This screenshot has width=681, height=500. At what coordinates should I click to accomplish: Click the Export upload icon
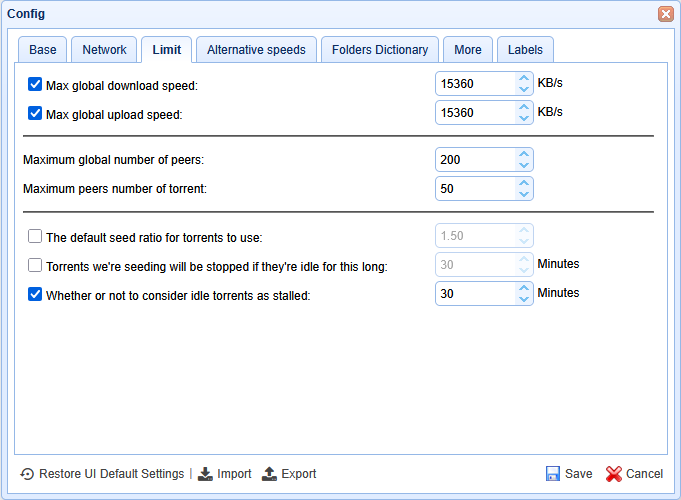(x=269, y=474)
